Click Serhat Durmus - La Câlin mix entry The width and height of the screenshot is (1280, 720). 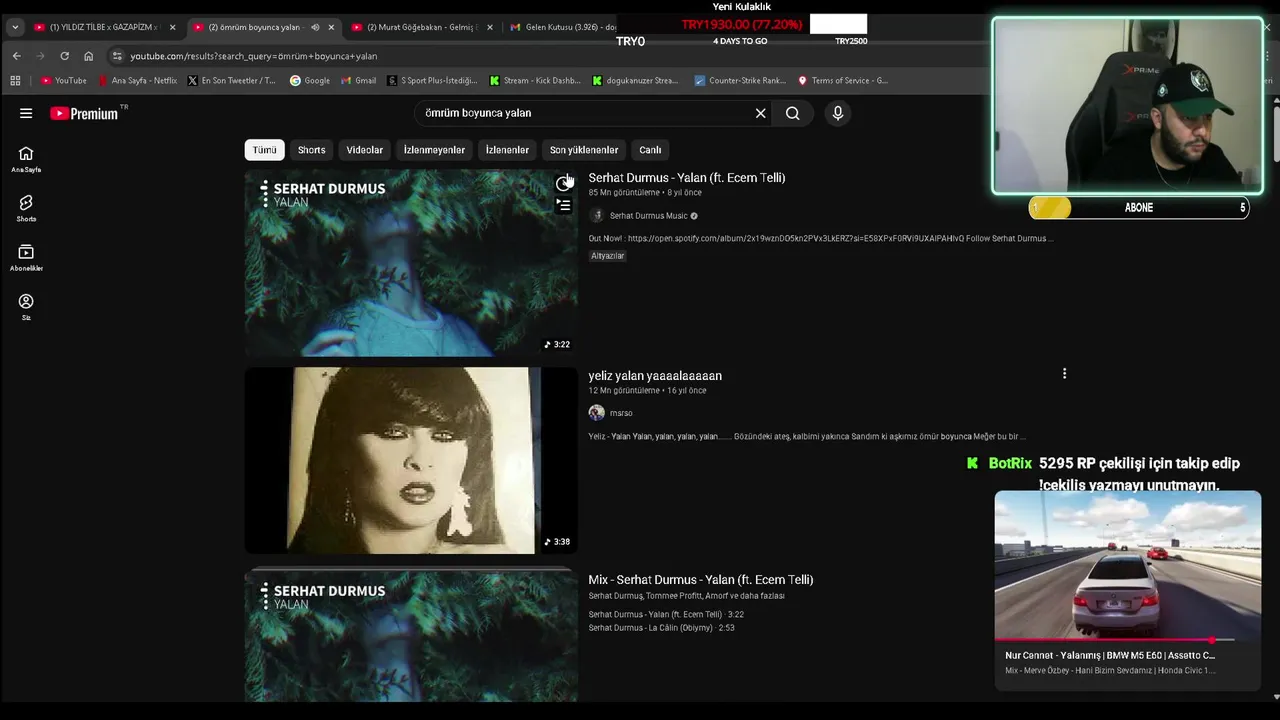click(x=661, y=628)
